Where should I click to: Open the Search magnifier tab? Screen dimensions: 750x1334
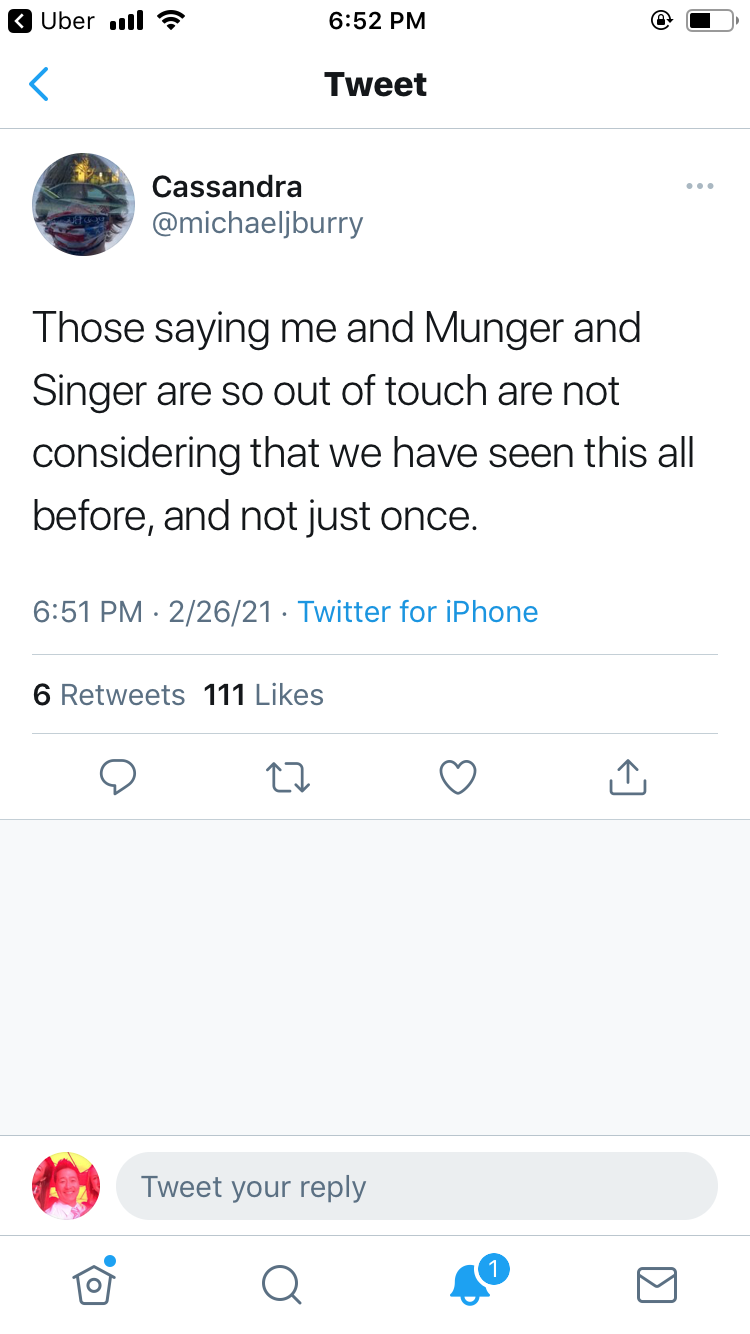click(281, 1284)
